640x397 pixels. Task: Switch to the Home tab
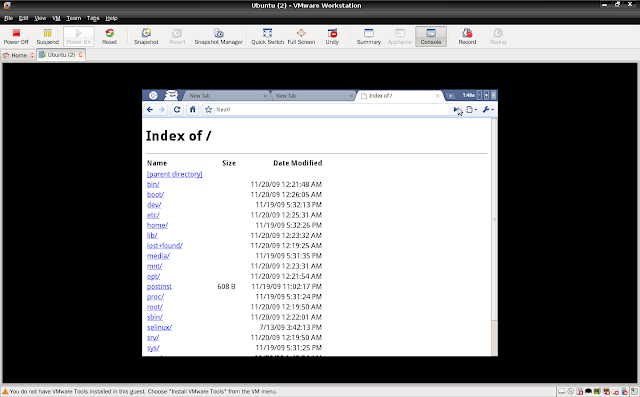click(x=18, y=55)
